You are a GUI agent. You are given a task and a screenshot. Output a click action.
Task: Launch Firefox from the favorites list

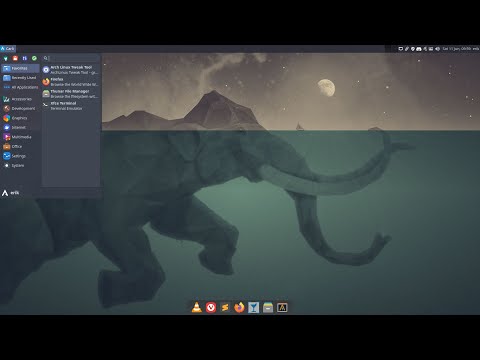click(x=71, y=82)
